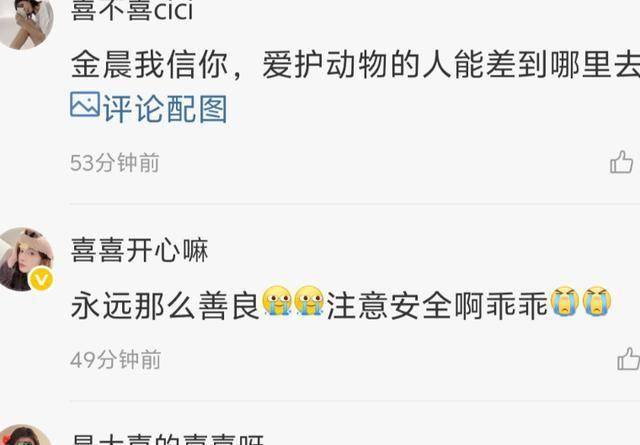
Task: Click the username 喜不喜cici
Action: pyautogui.click(x=131, y=10)
